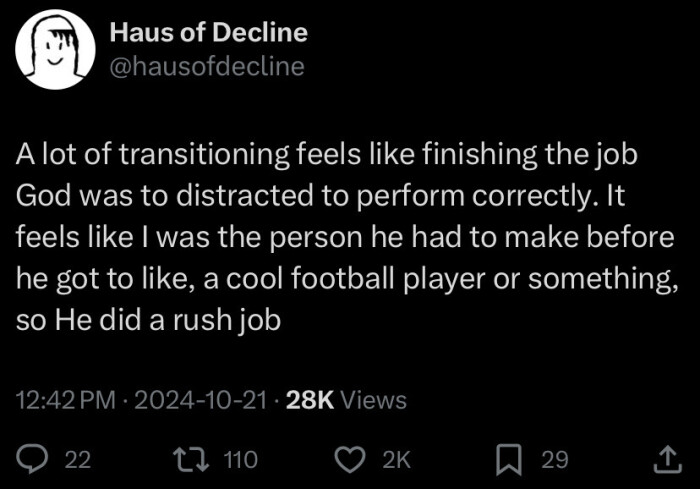Screen dimensions: 700x489
Task: Like the tweet with the heart icon
Action: 349,459
